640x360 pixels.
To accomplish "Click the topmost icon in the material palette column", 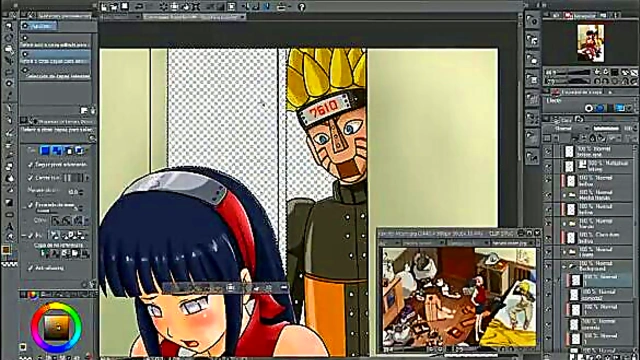I will coord(532,20).
